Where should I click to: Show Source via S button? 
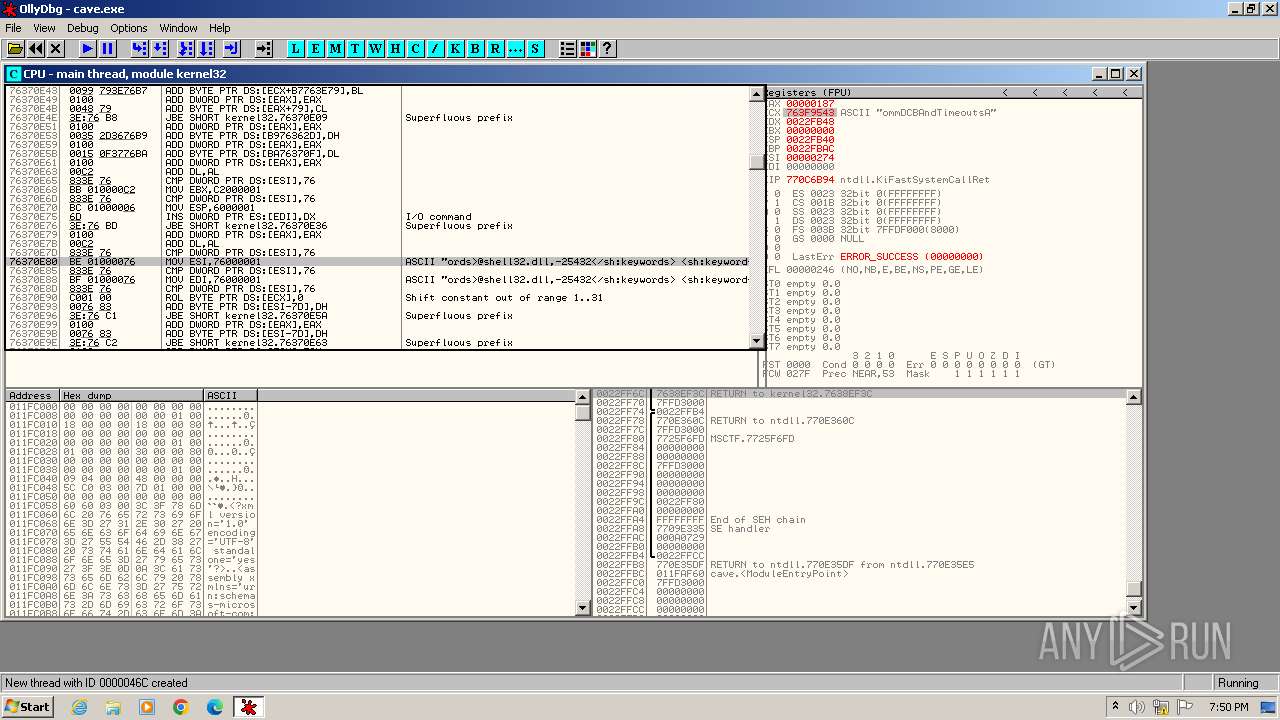[535, 48]
